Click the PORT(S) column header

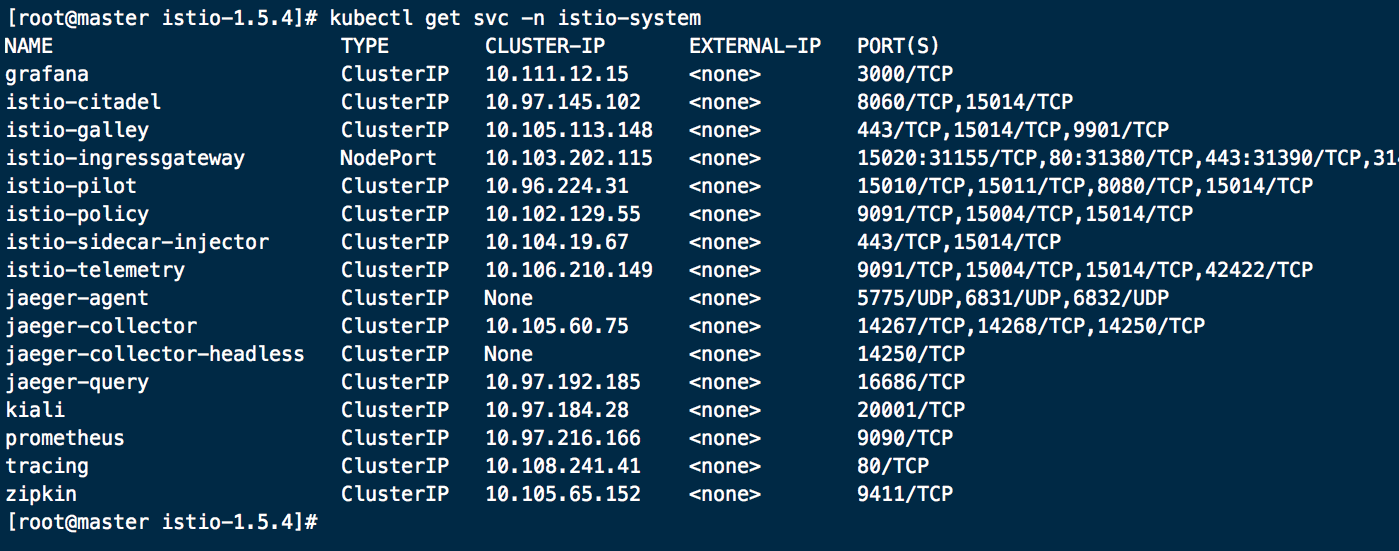click(898, 46)
